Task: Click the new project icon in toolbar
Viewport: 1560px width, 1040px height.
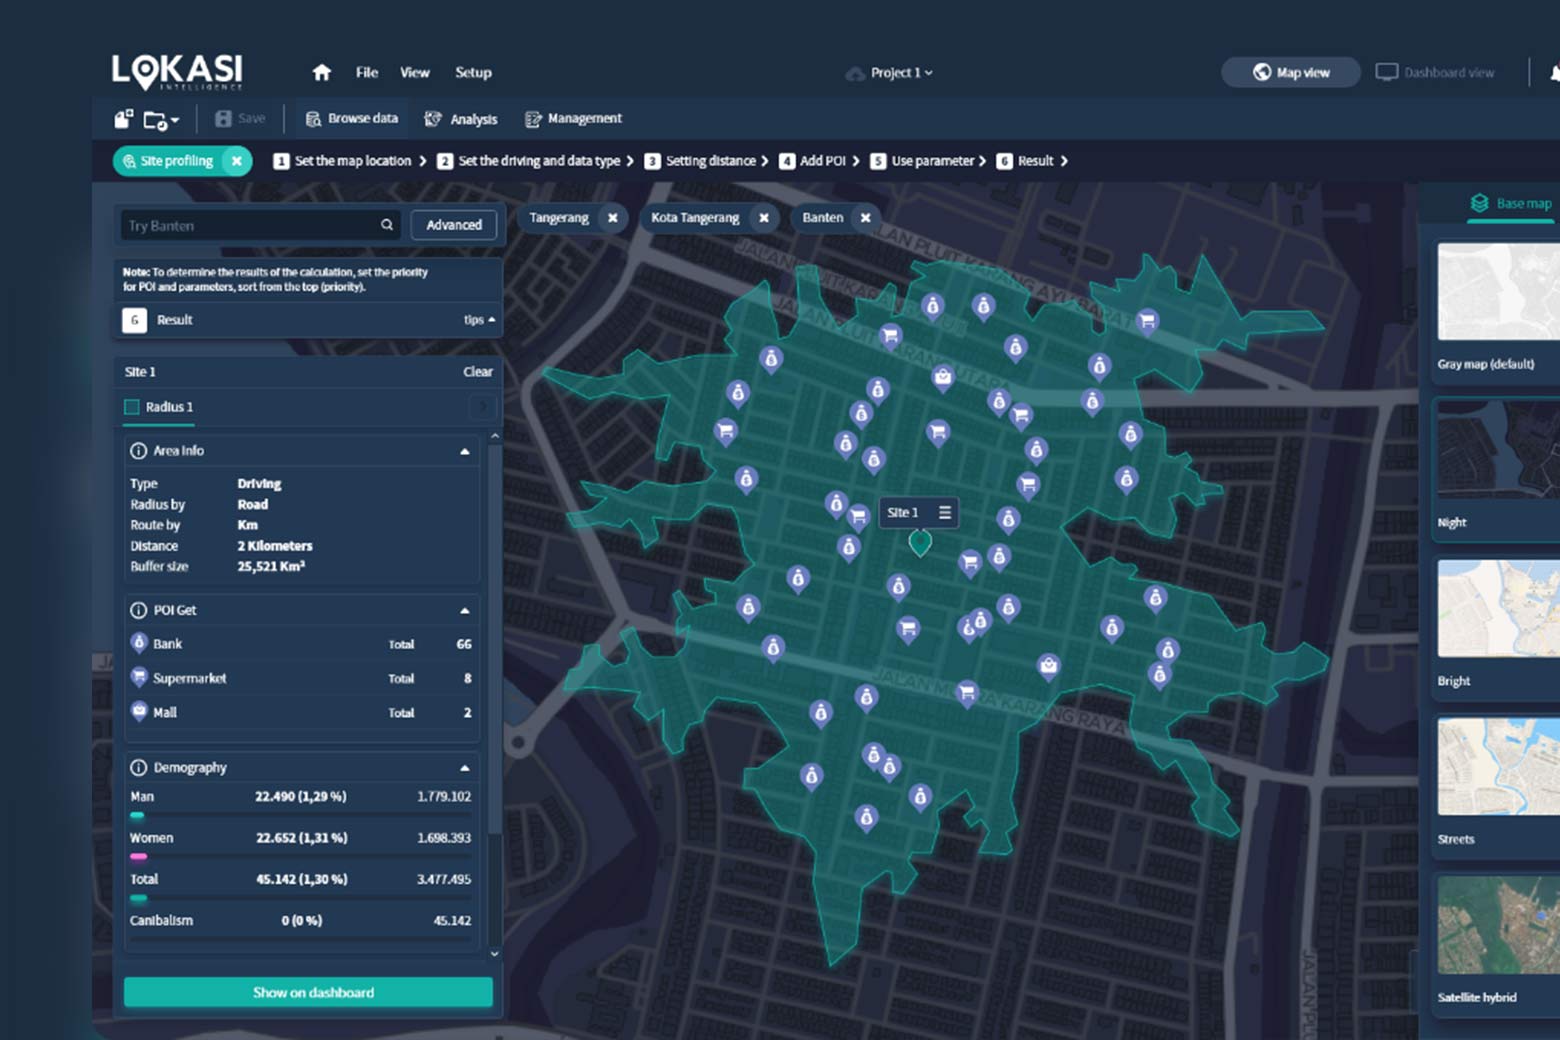Action: (123, 119)
